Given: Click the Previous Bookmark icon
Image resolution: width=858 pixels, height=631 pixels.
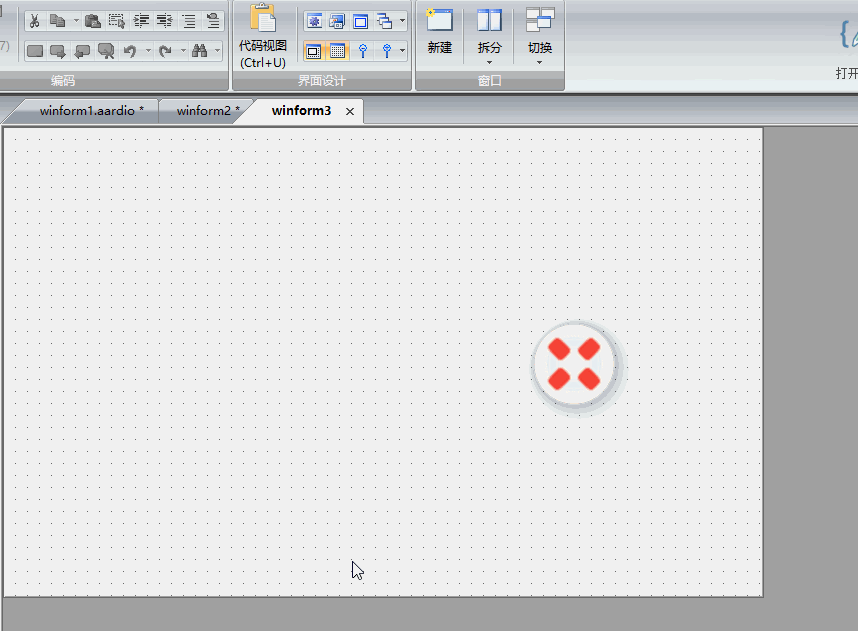Looking at the screenshot, I should (82, 51).
